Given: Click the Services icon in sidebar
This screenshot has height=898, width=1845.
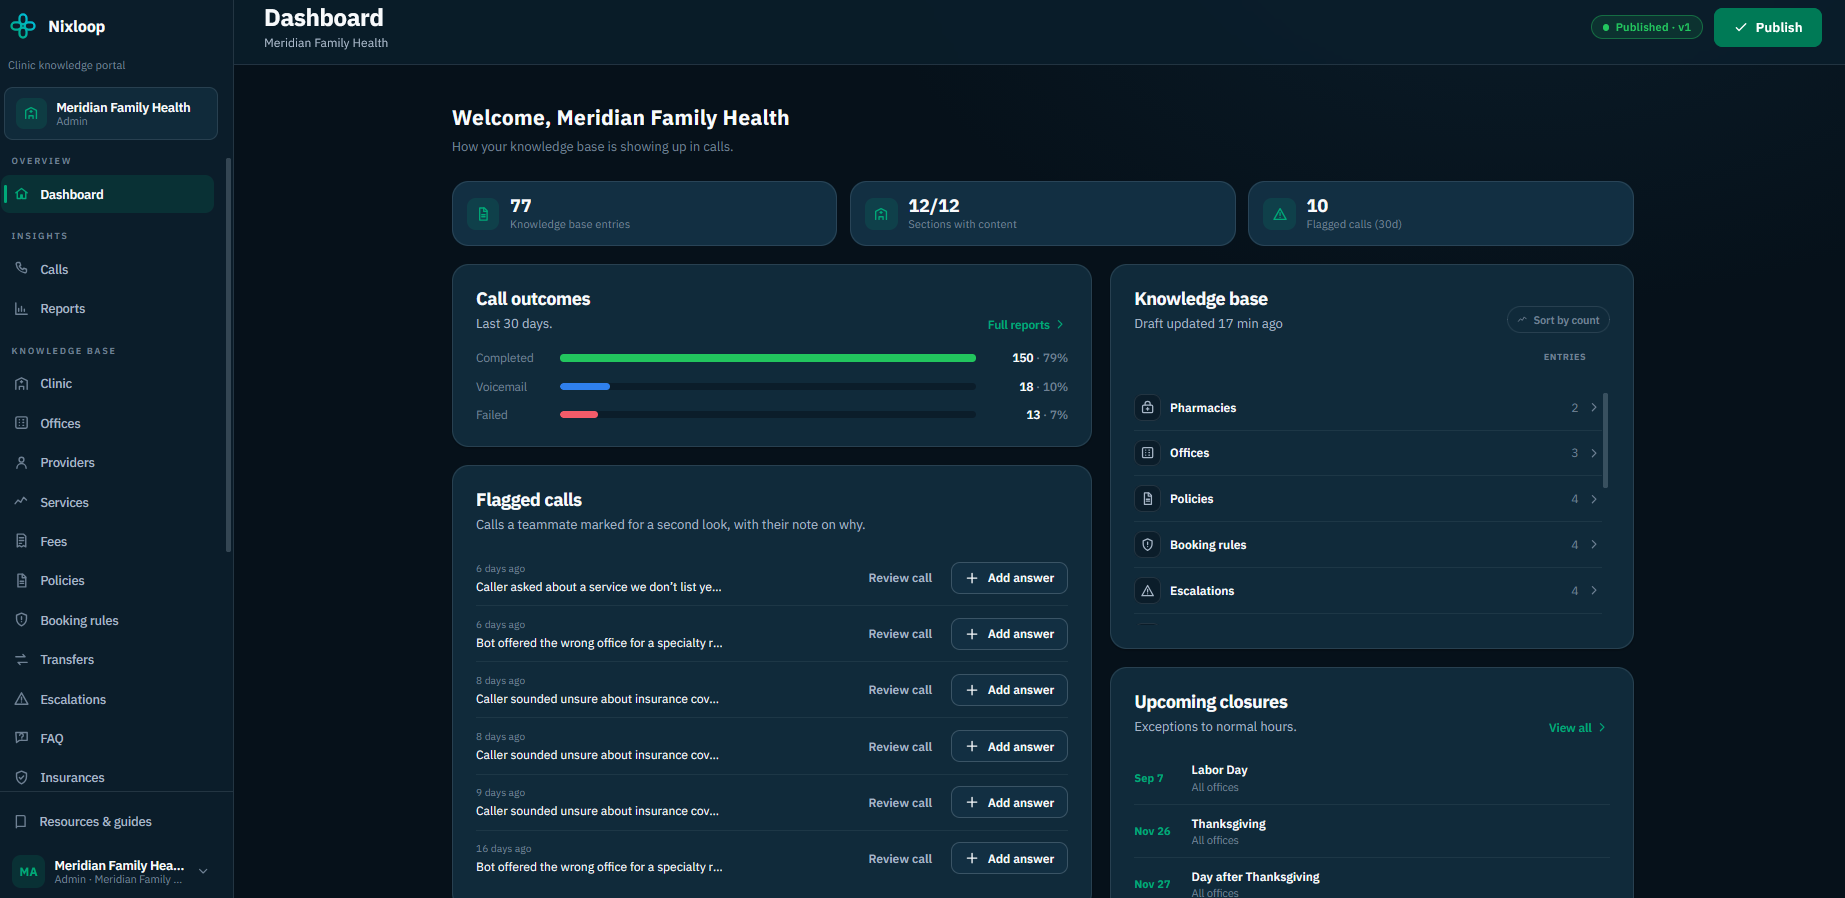Looking at the screenshot, I should click(x=21, y=502).
